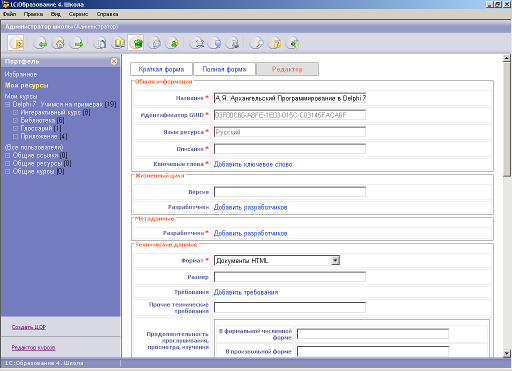Open the Вид menu

[56, 14]
